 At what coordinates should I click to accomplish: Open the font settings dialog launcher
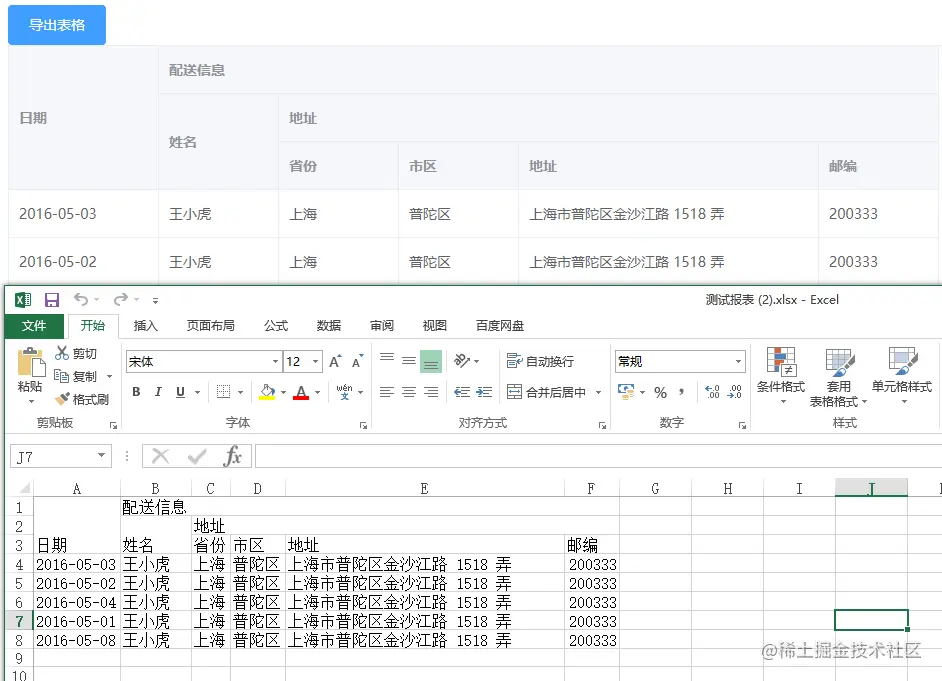point(363,425)
